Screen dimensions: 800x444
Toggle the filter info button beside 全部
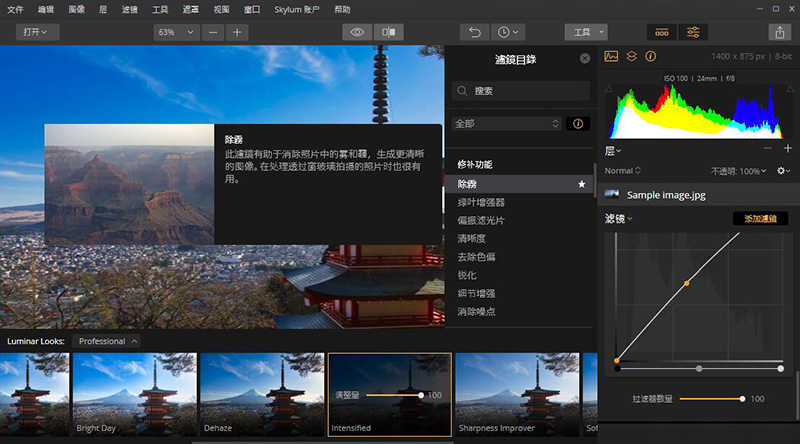coord(578,124)
